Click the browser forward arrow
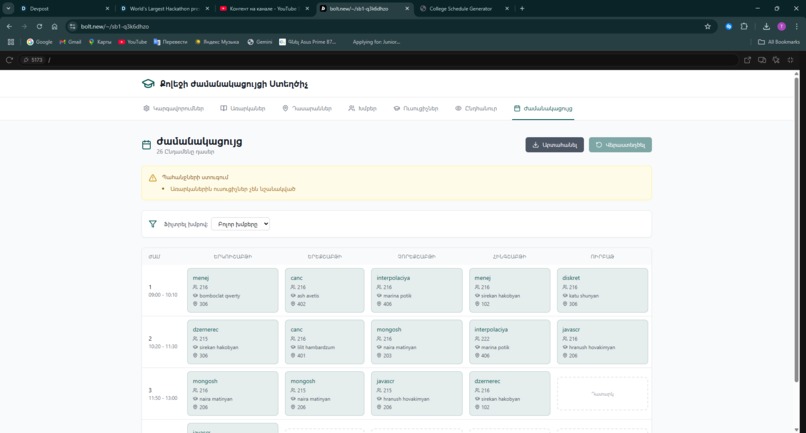Screen dimensions: 806x433 pos(24,26)
